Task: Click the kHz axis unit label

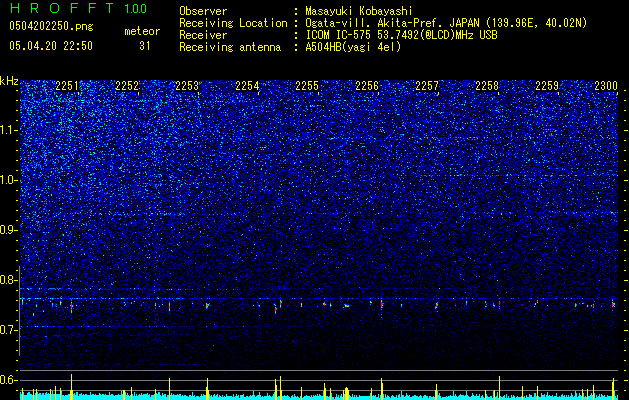Action: pos(9,81)
